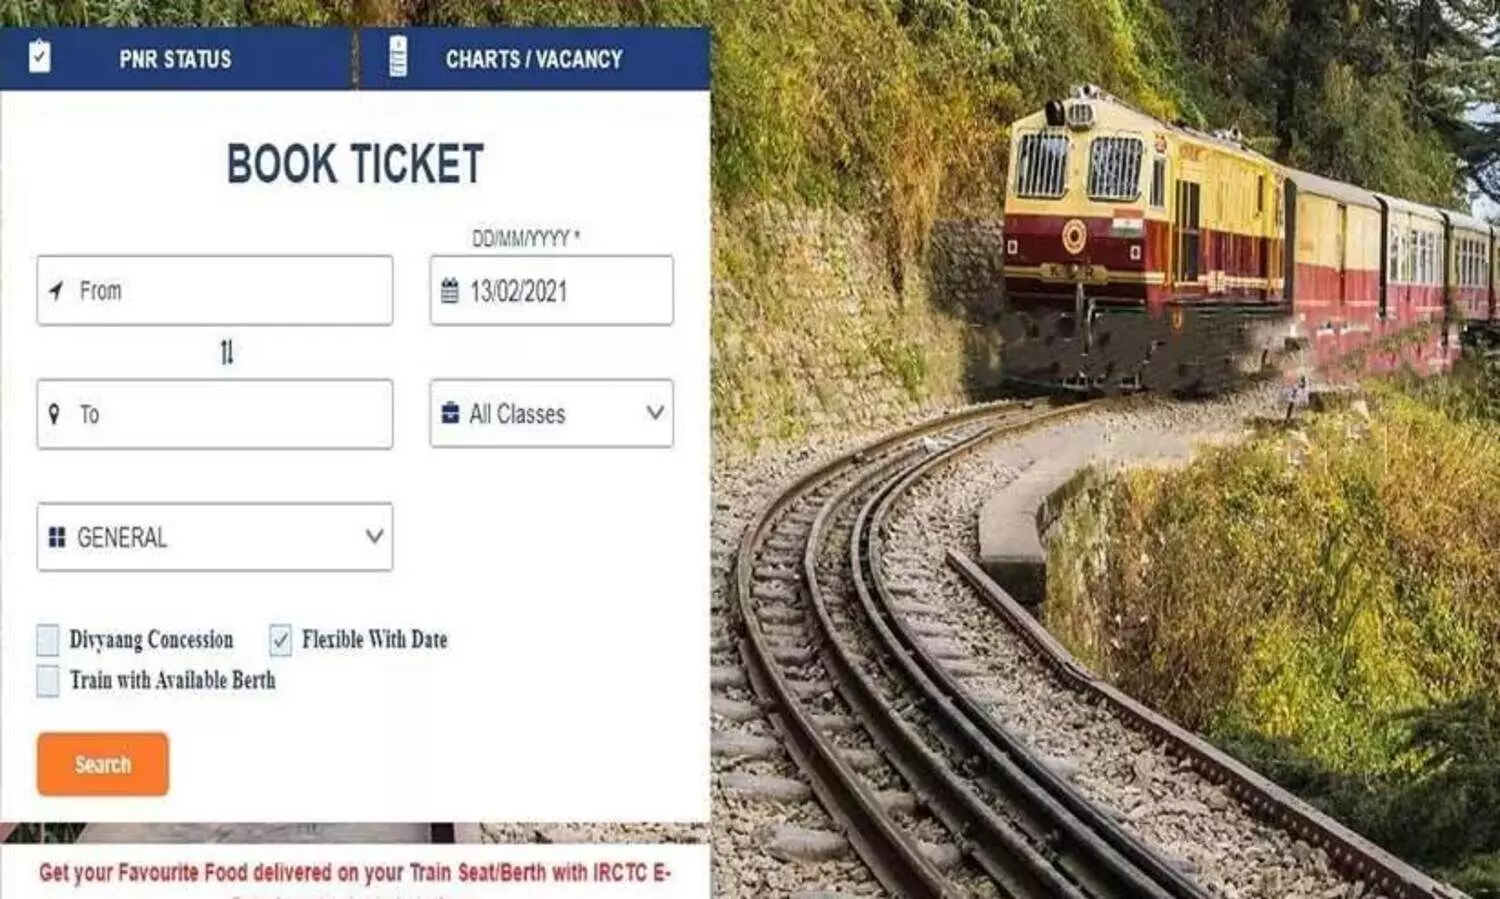Expand the GENERAL quota dropdown chevron
The height and width of the screenshot is (899, 1500).
pyautogui.click(x=375, y=536)
